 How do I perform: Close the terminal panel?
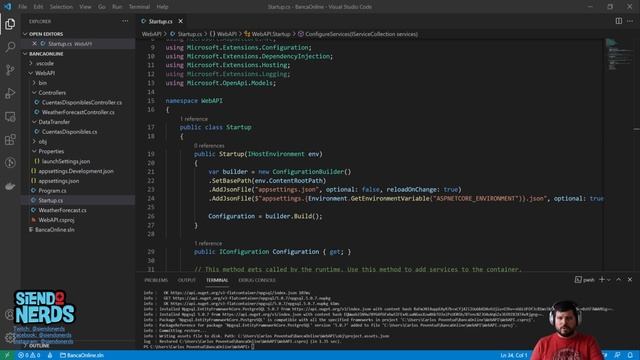630,280
